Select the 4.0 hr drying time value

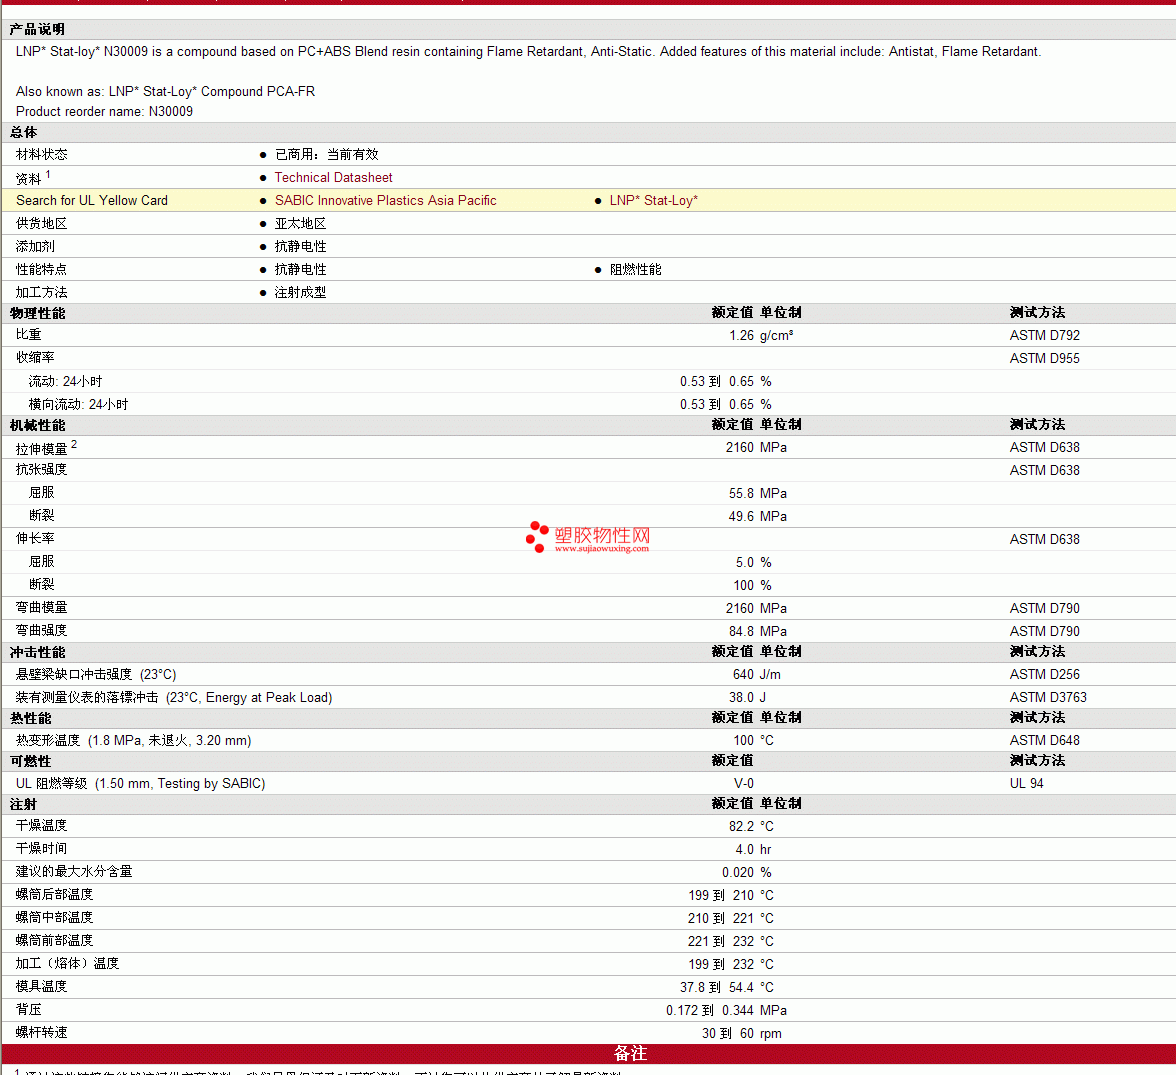[753, 850]
